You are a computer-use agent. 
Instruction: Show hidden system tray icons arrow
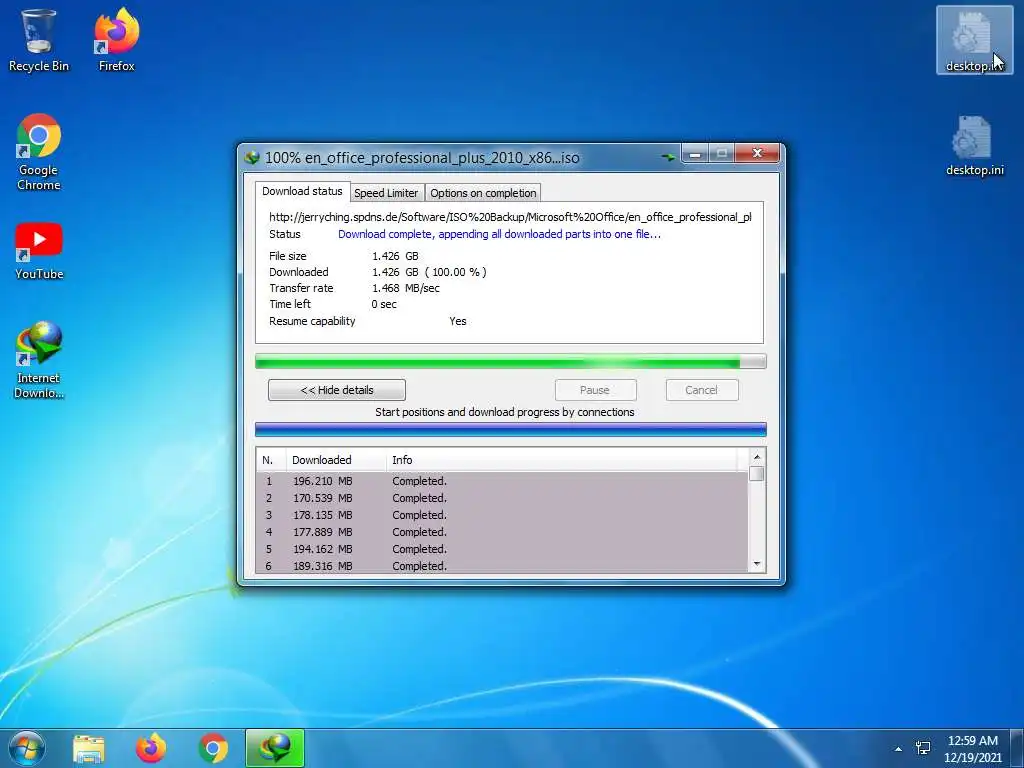(898, 749)
